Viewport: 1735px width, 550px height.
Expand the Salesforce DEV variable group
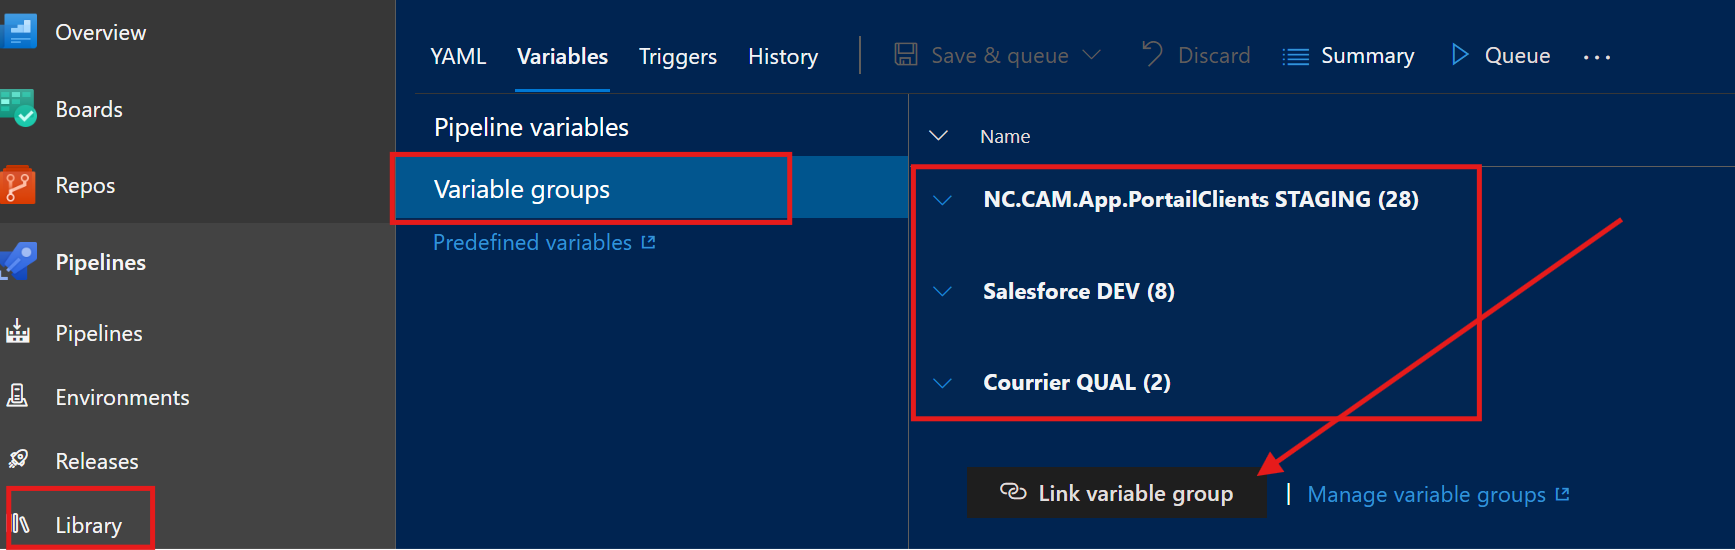pyautogui.click(x=942, y=292)
